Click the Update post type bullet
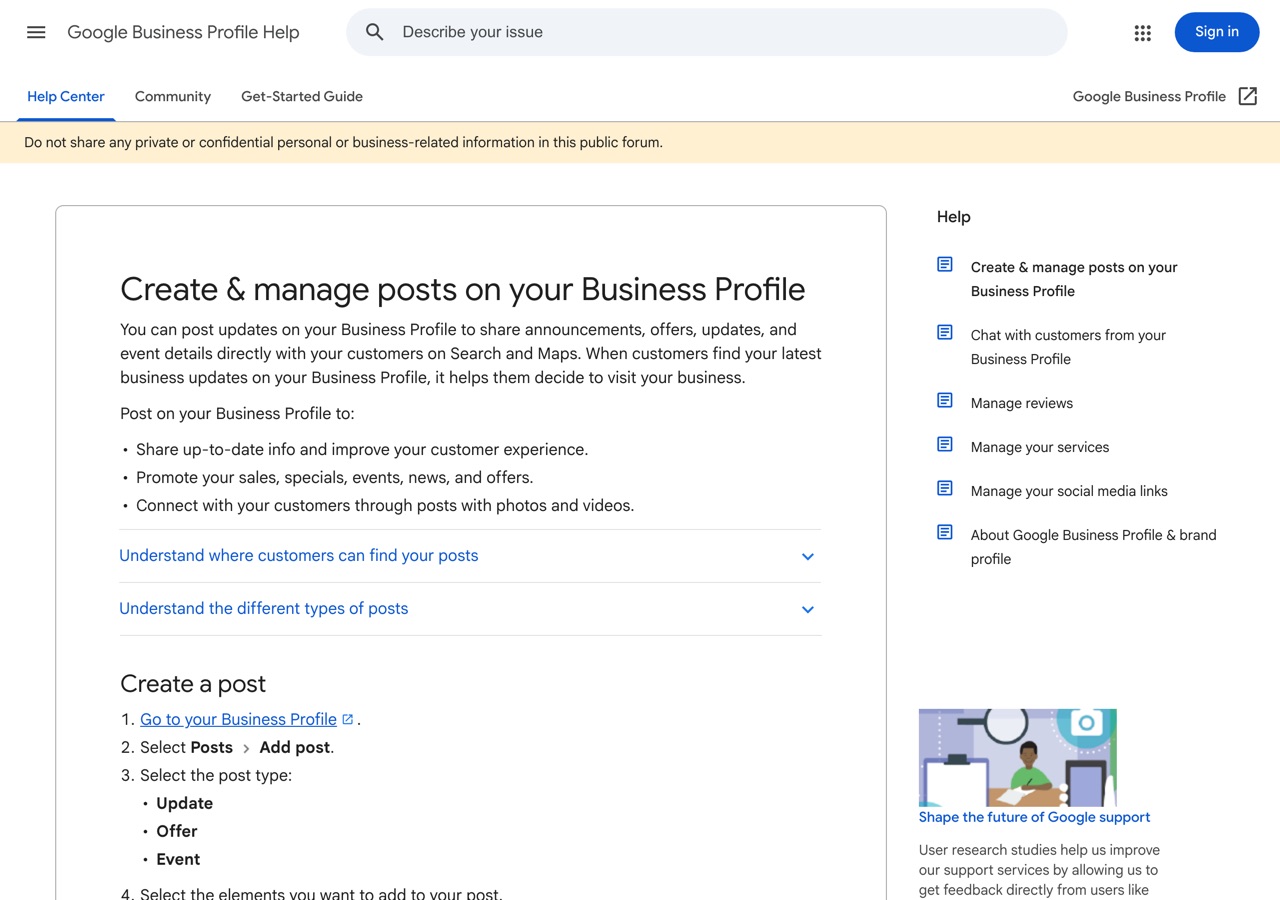 (184, 803)
